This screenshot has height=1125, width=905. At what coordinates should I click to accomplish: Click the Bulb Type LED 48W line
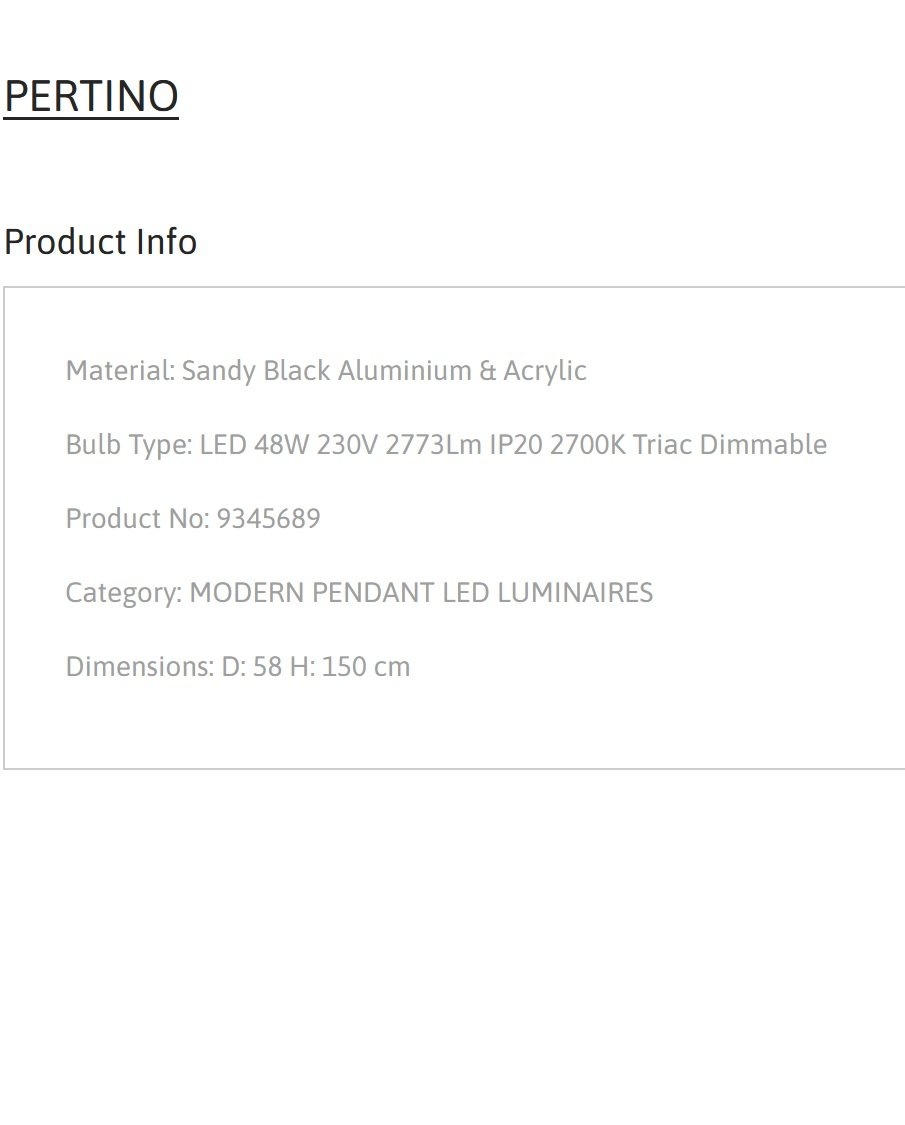coord(446,445)
